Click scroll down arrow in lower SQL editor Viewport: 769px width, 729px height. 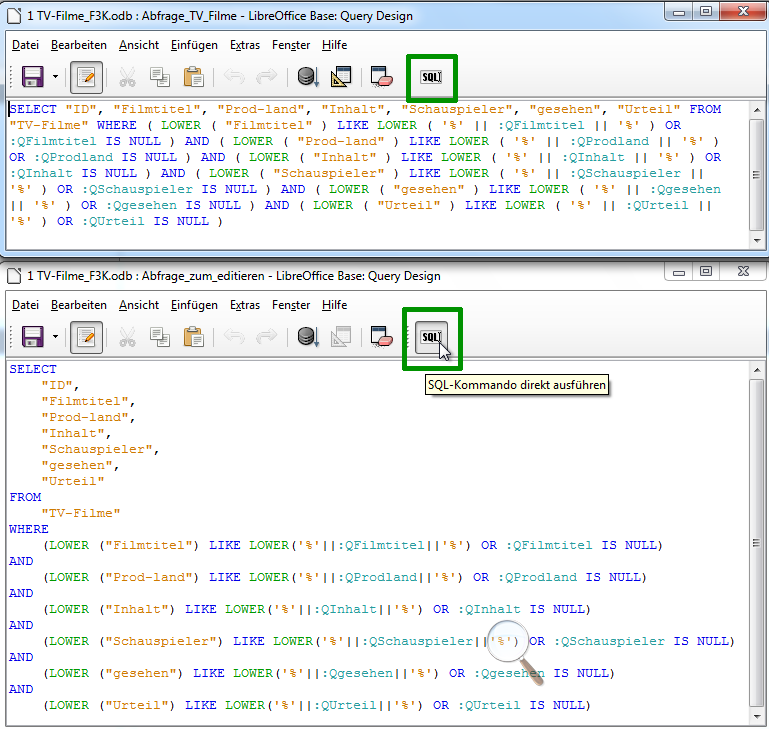tap(757, 716)
